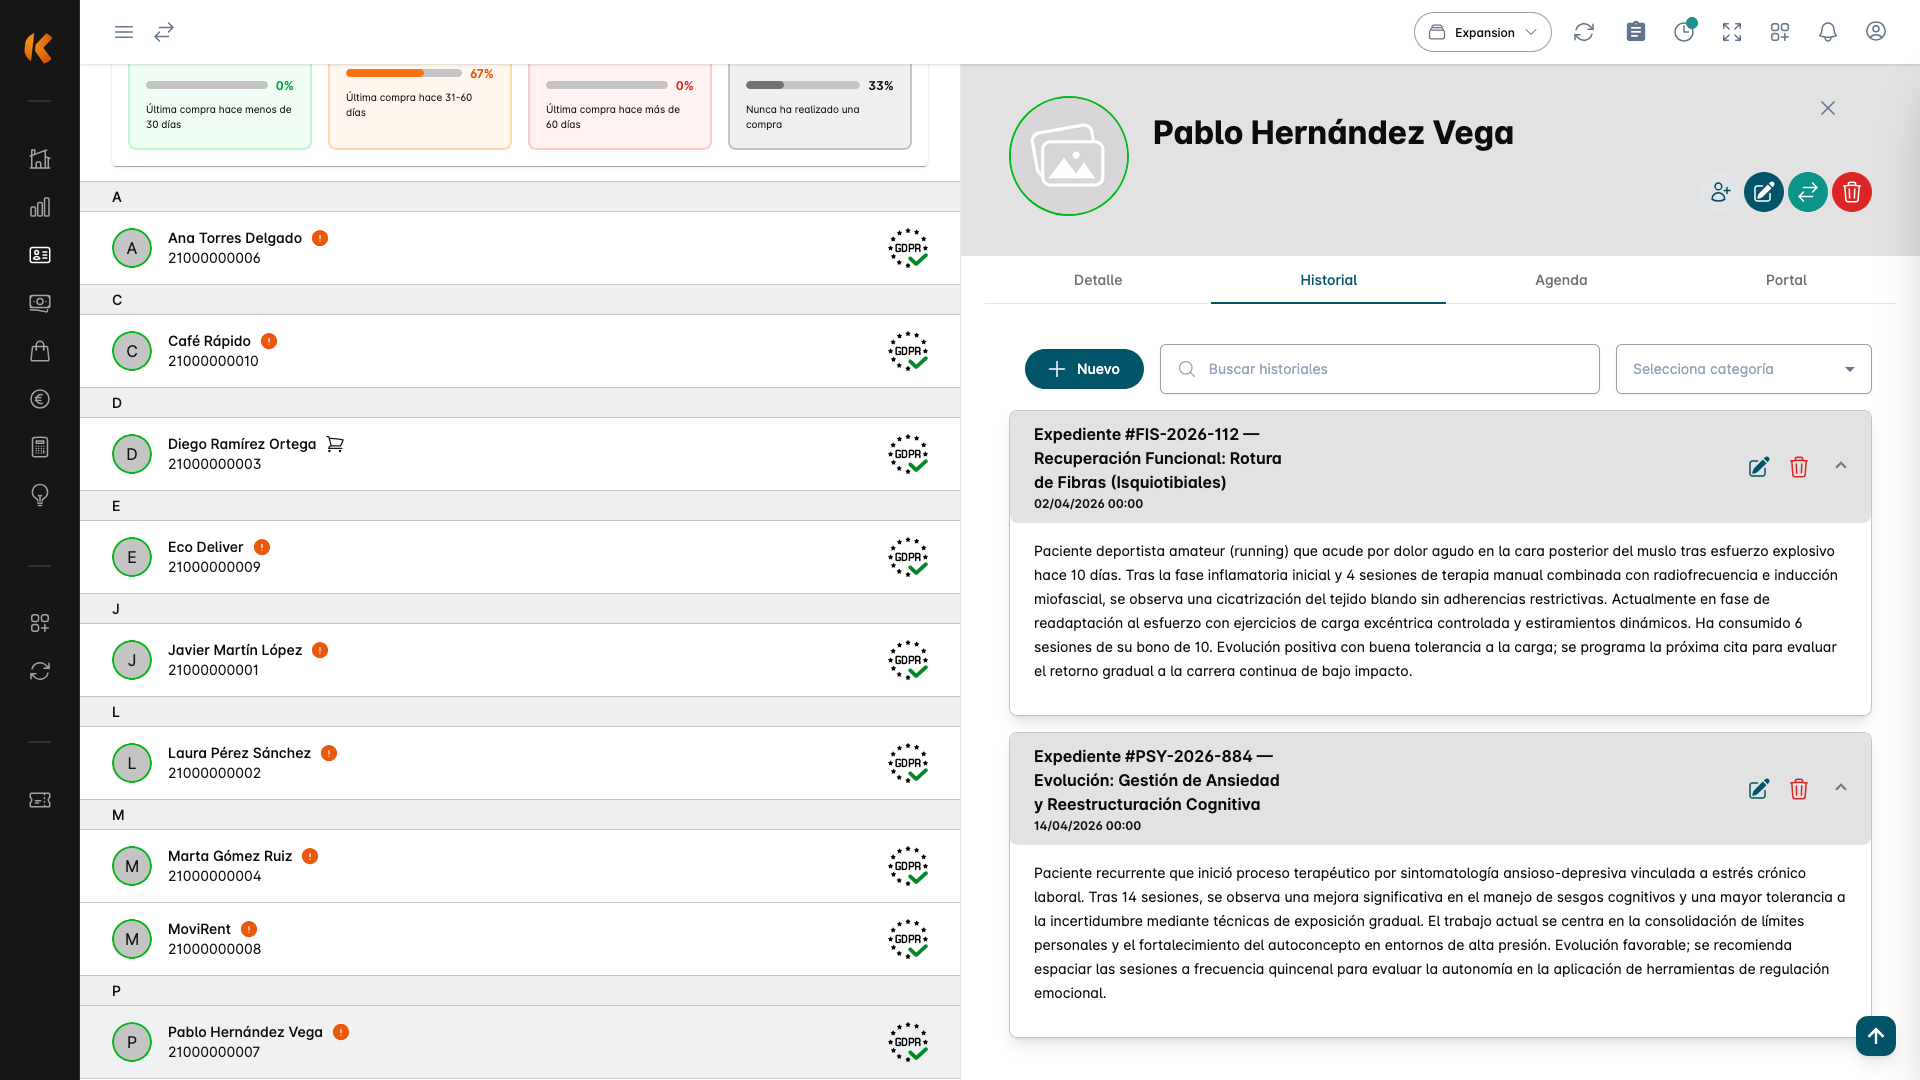
Task: Toggle the hamburger sidebar menu
Action: (124, 32)
